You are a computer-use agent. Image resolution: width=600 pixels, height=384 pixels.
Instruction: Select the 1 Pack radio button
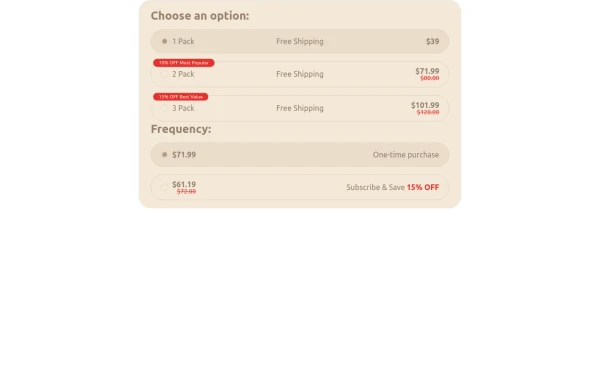point(165,41)
